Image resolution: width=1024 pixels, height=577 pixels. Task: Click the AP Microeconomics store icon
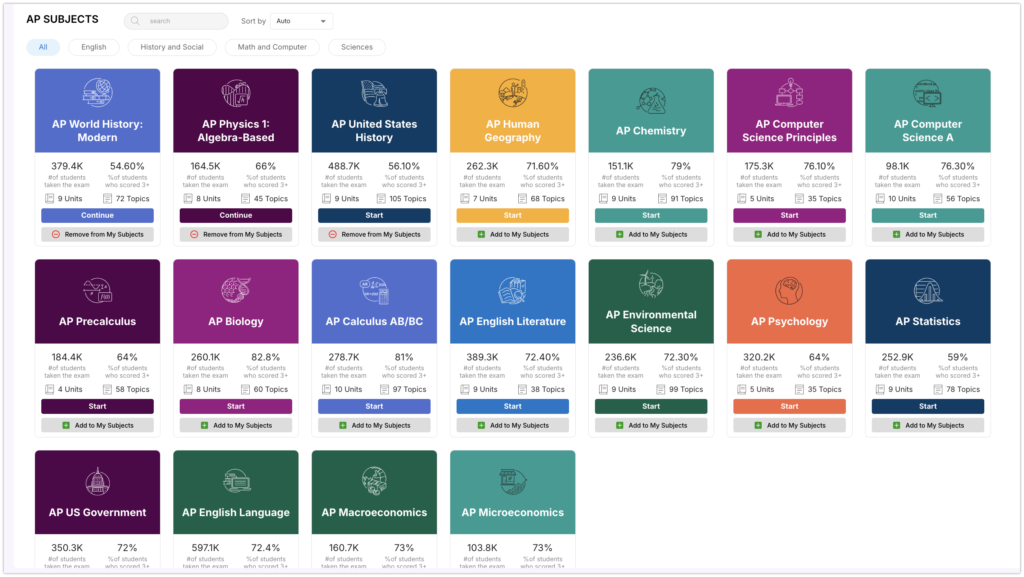tap(513, 482)
